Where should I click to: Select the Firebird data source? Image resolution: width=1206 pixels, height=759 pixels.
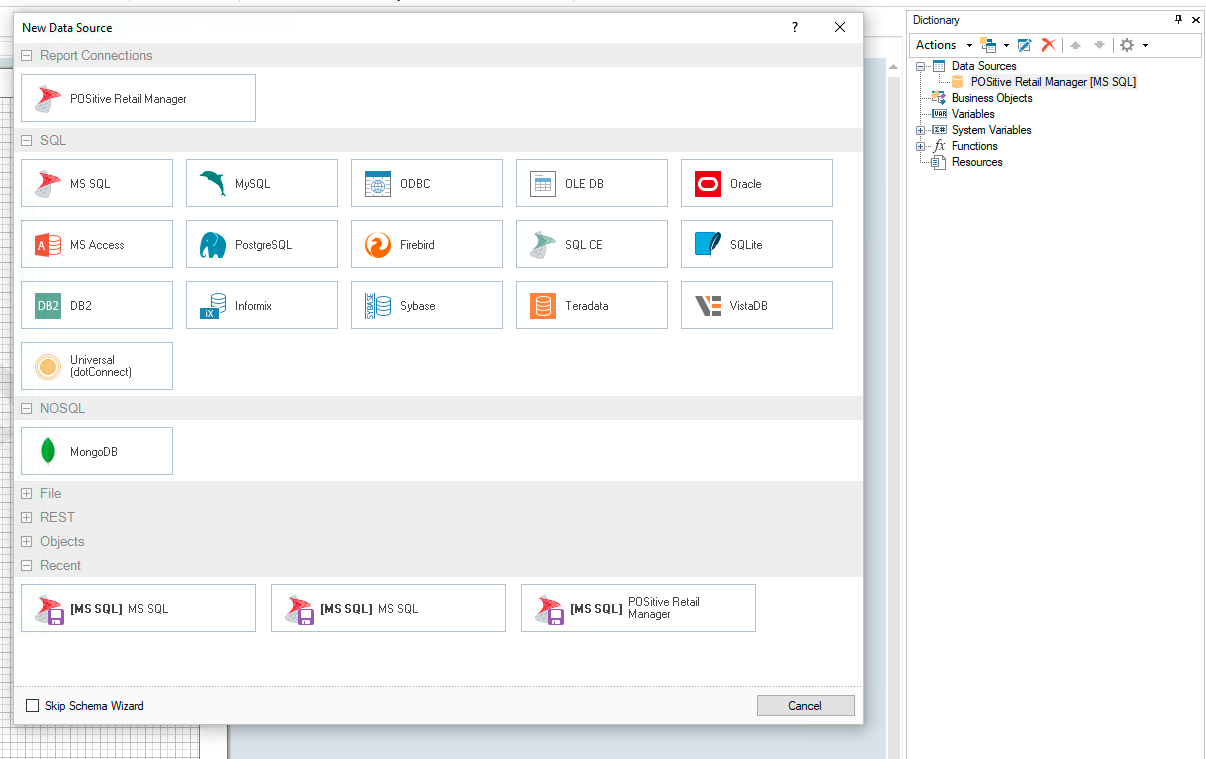(427, 244)
